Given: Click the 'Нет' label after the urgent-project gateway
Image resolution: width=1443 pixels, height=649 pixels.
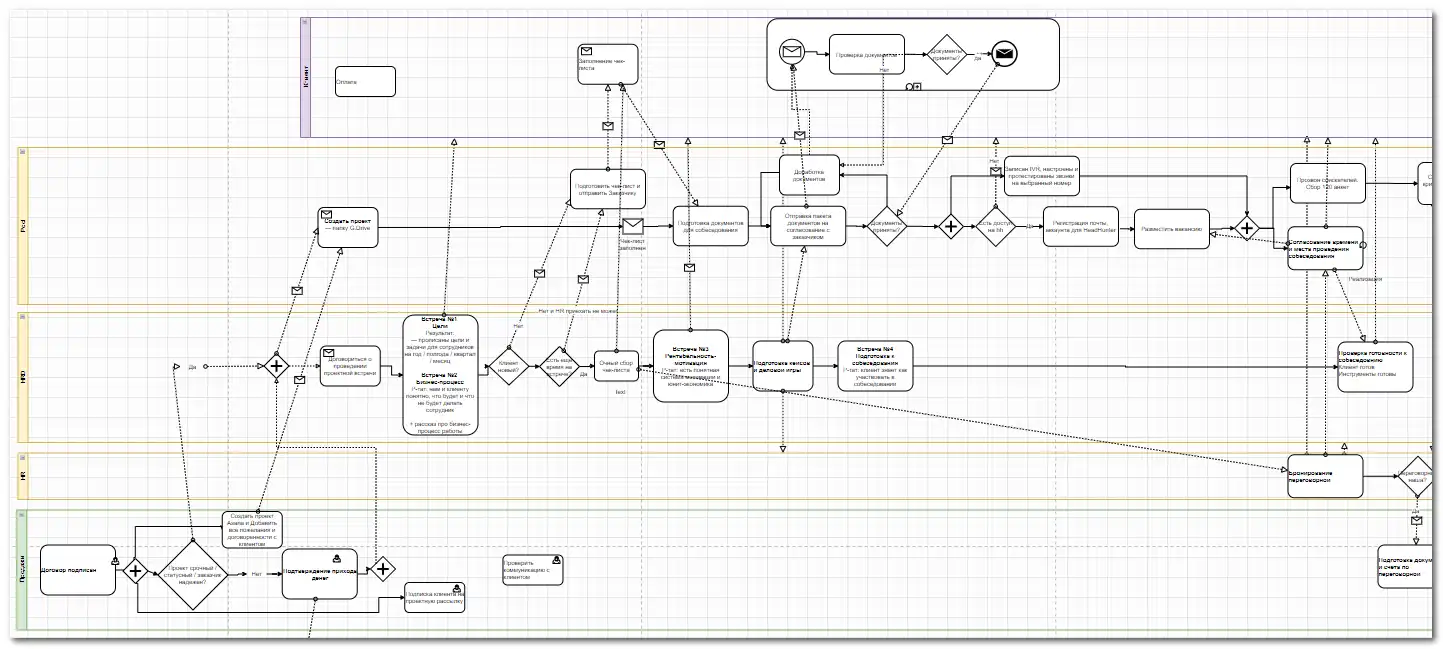Looking at the screenshot, I should [x=257, y=574].
